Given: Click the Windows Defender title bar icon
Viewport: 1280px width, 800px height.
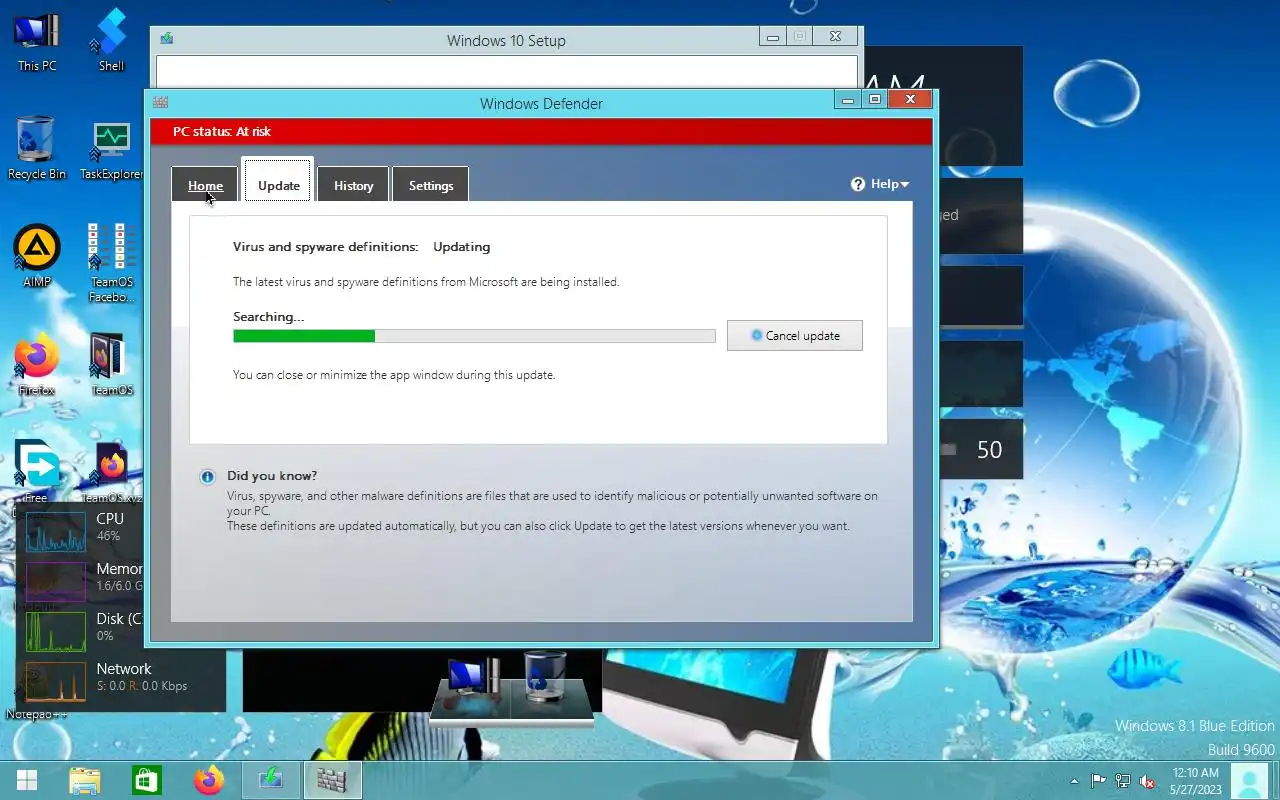Looking at the screenshot, I should point(160,102).
